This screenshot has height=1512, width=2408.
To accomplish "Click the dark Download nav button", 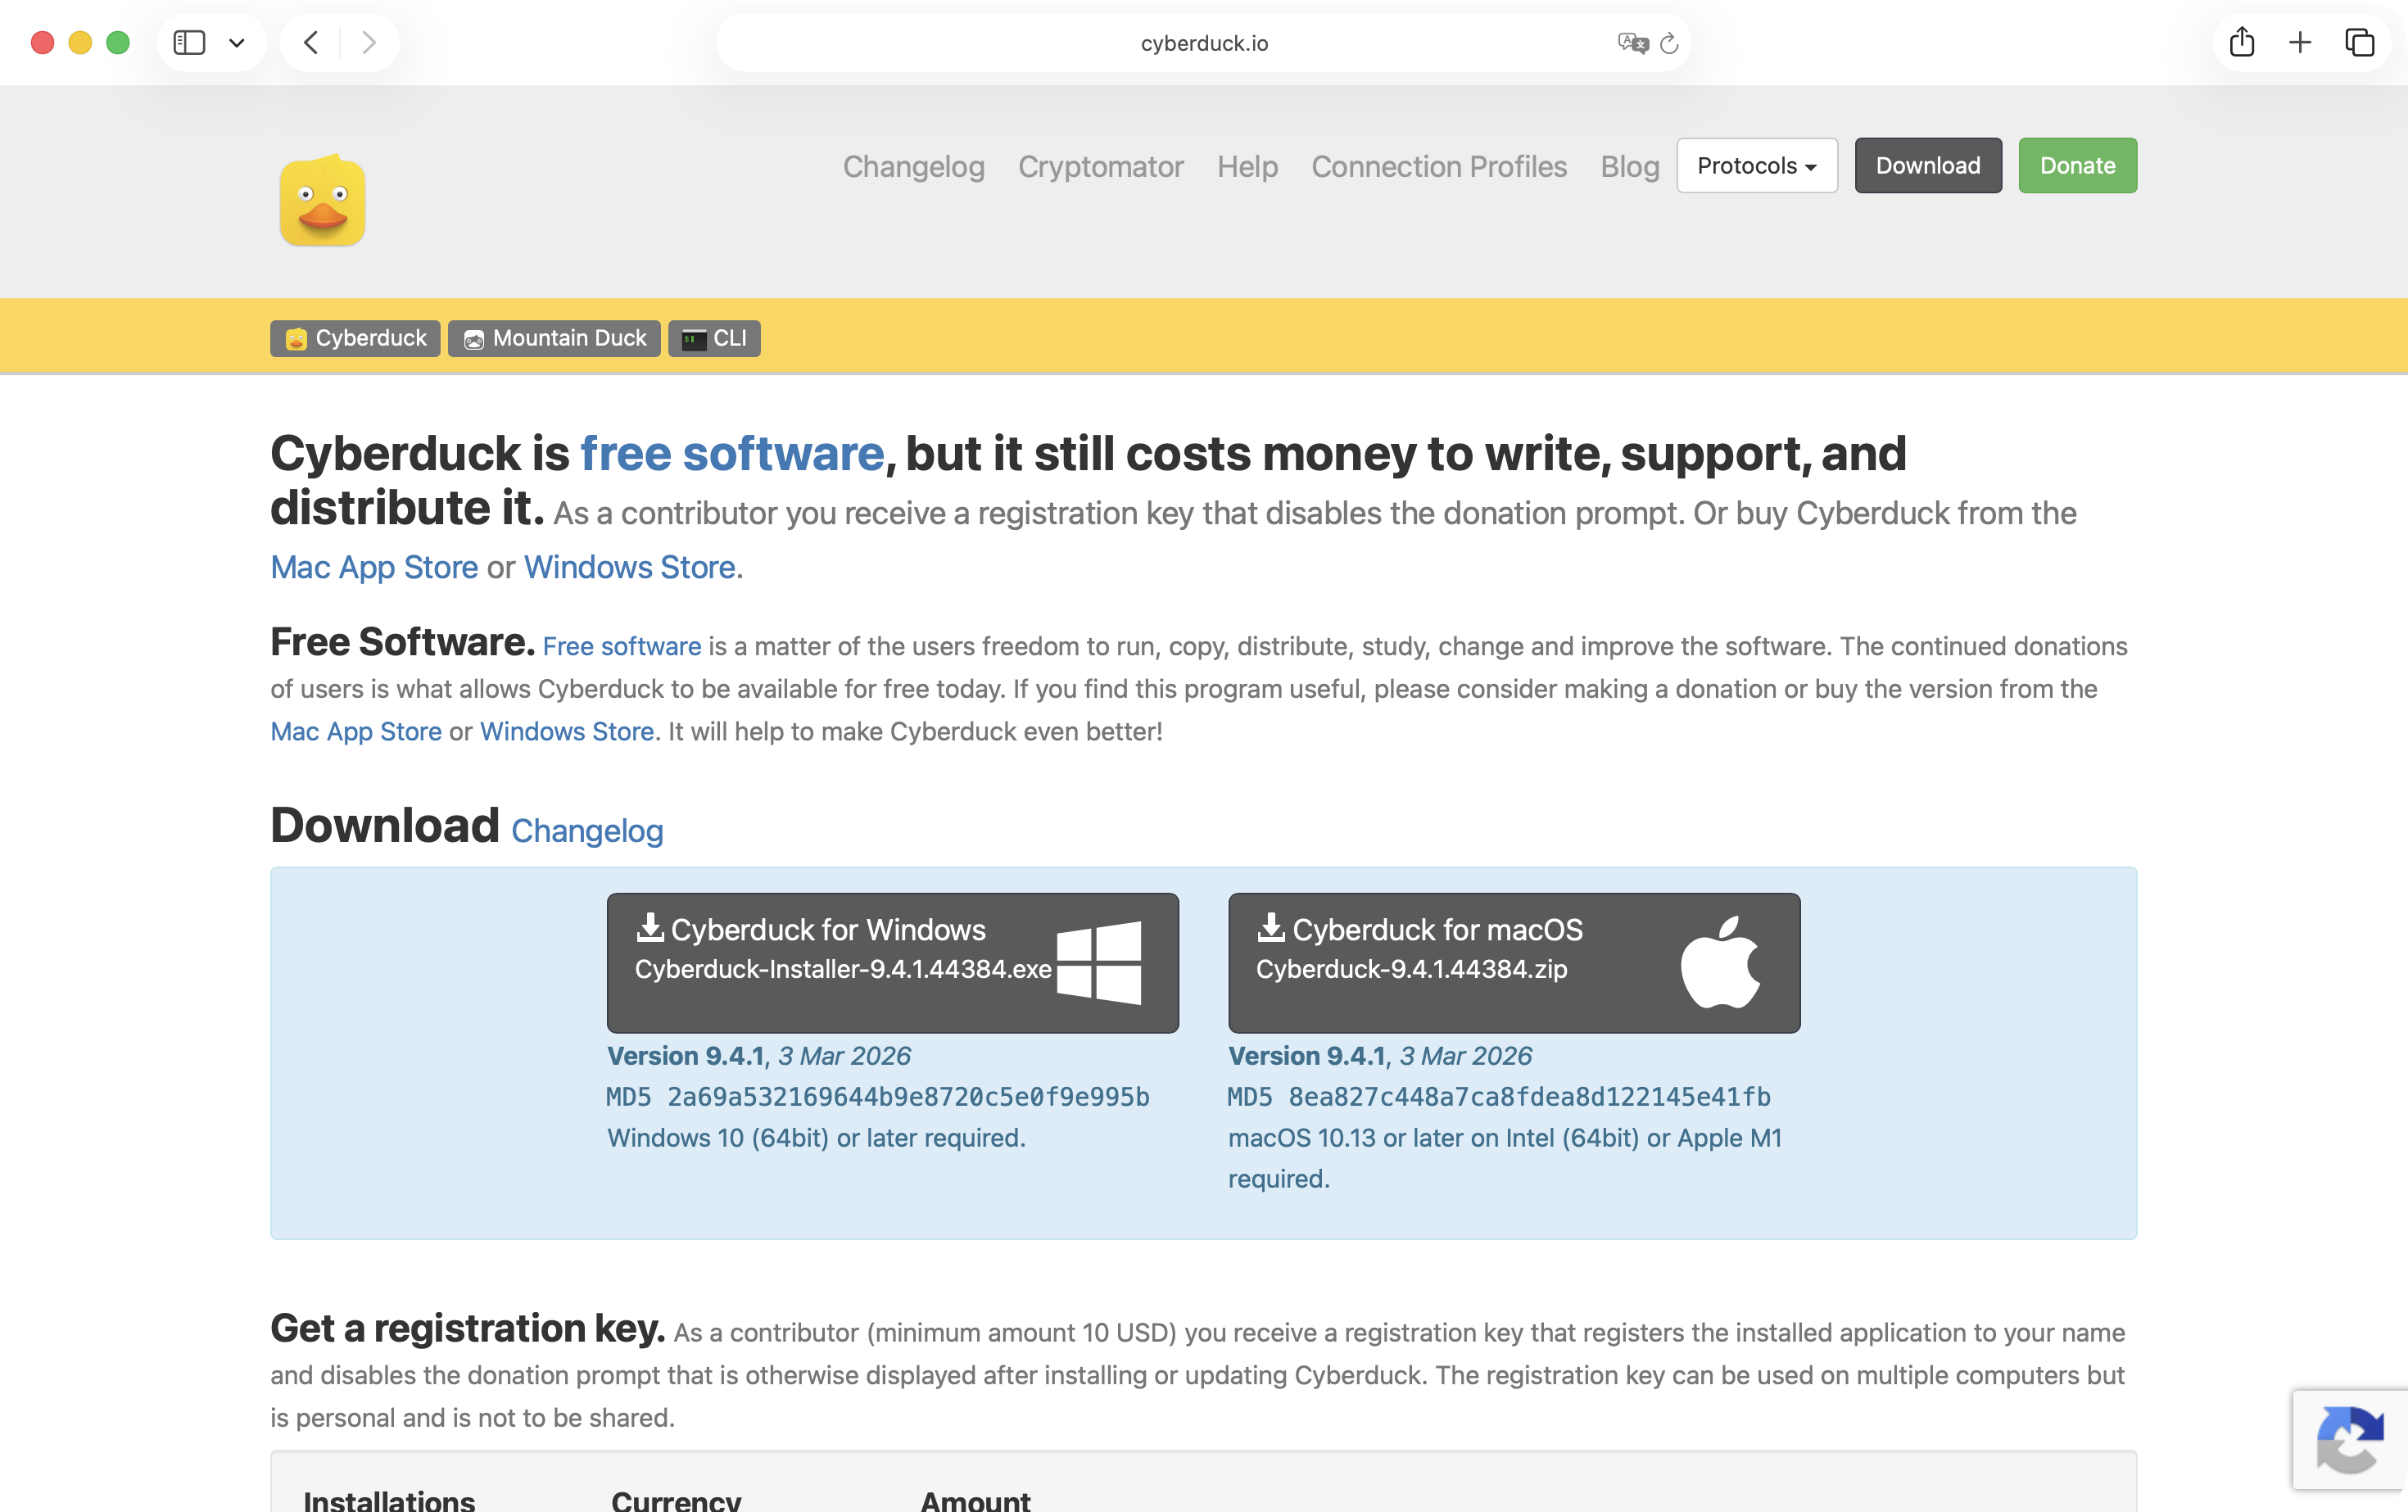I will [x=1928, y=165].
